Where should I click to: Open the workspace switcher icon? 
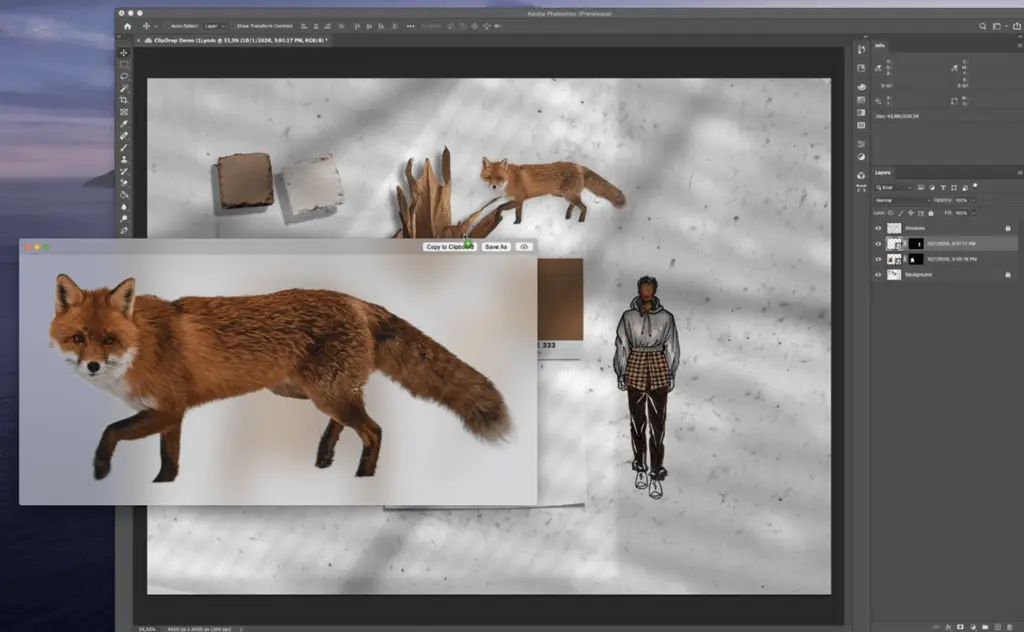click(997, 26)
